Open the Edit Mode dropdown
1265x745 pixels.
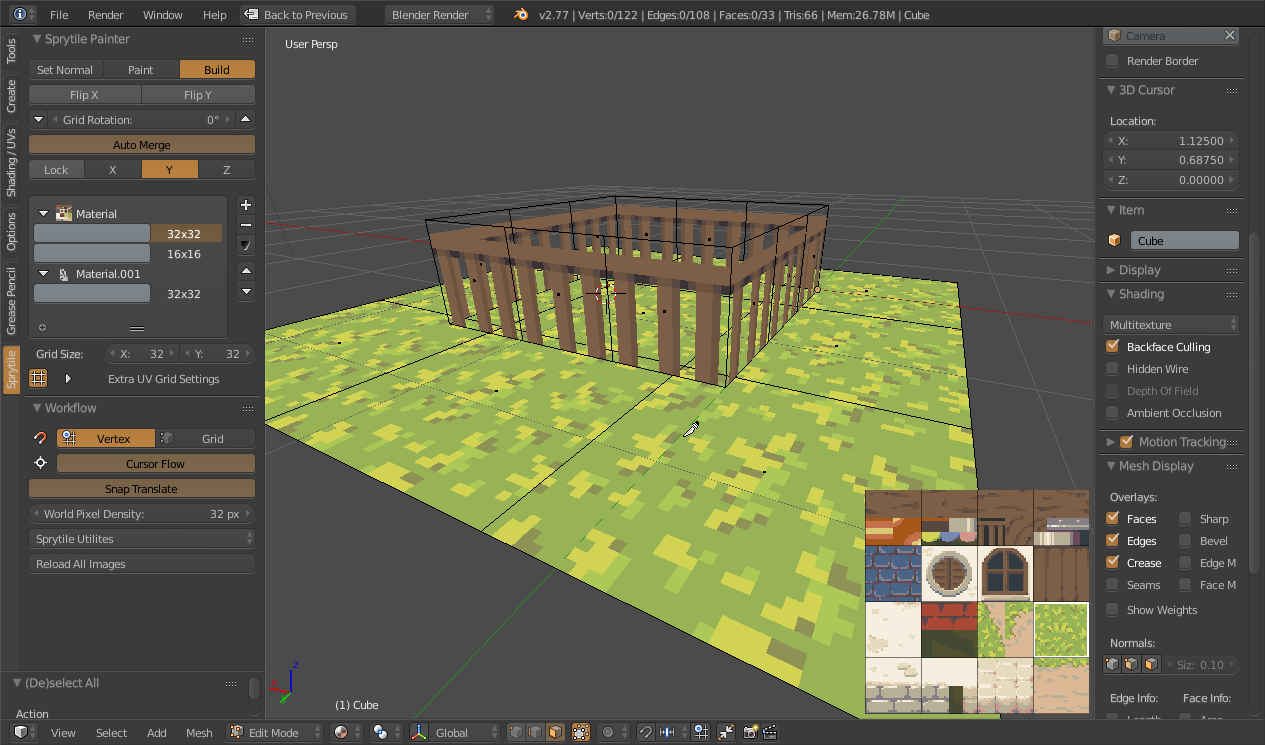click(x=275, y=732)
